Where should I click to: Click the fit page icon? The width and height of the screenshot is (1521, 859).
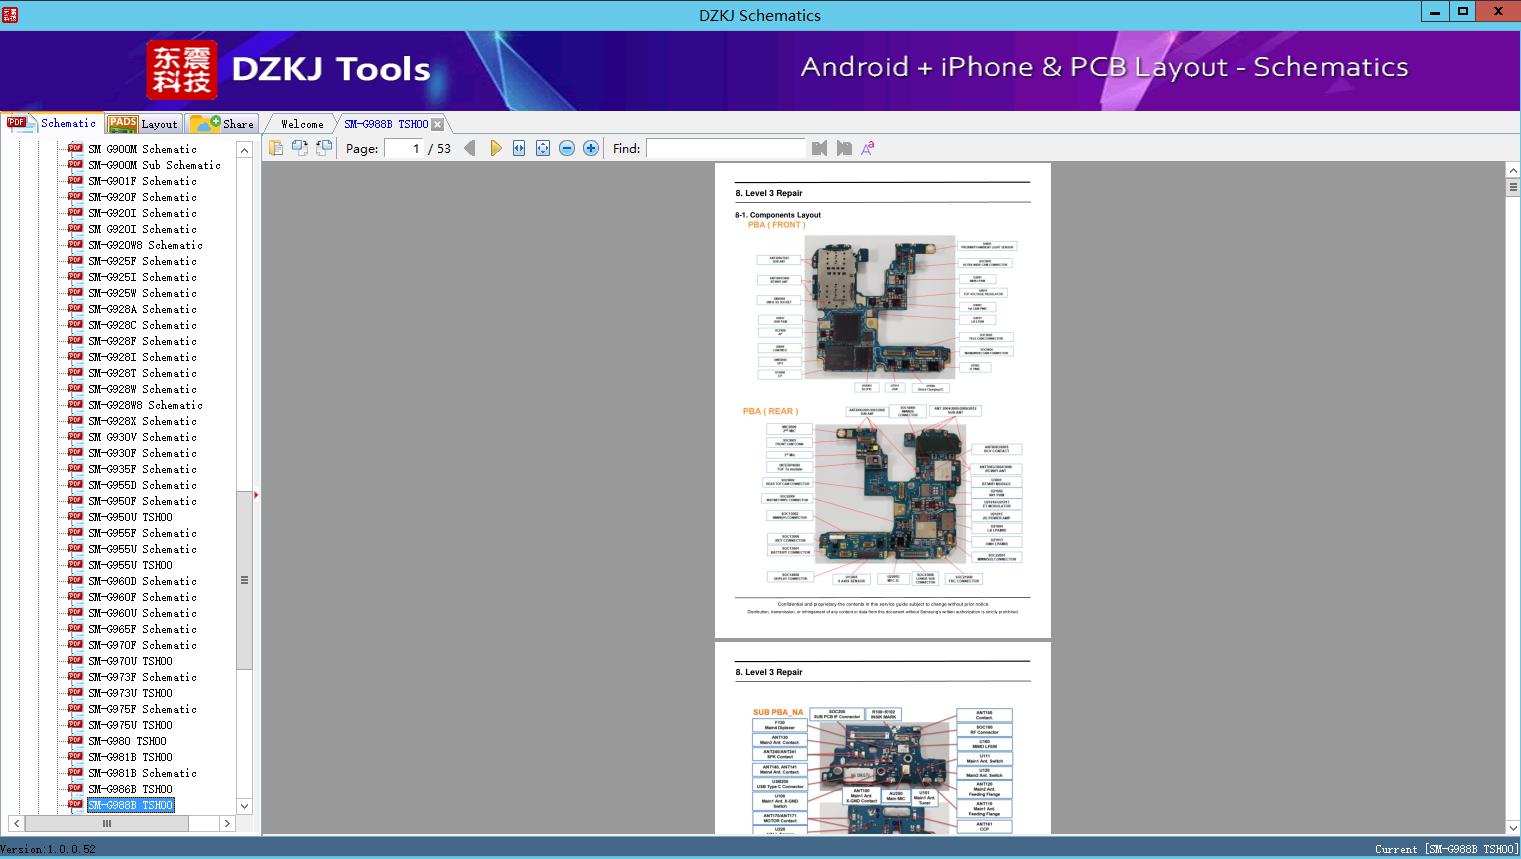543,148
